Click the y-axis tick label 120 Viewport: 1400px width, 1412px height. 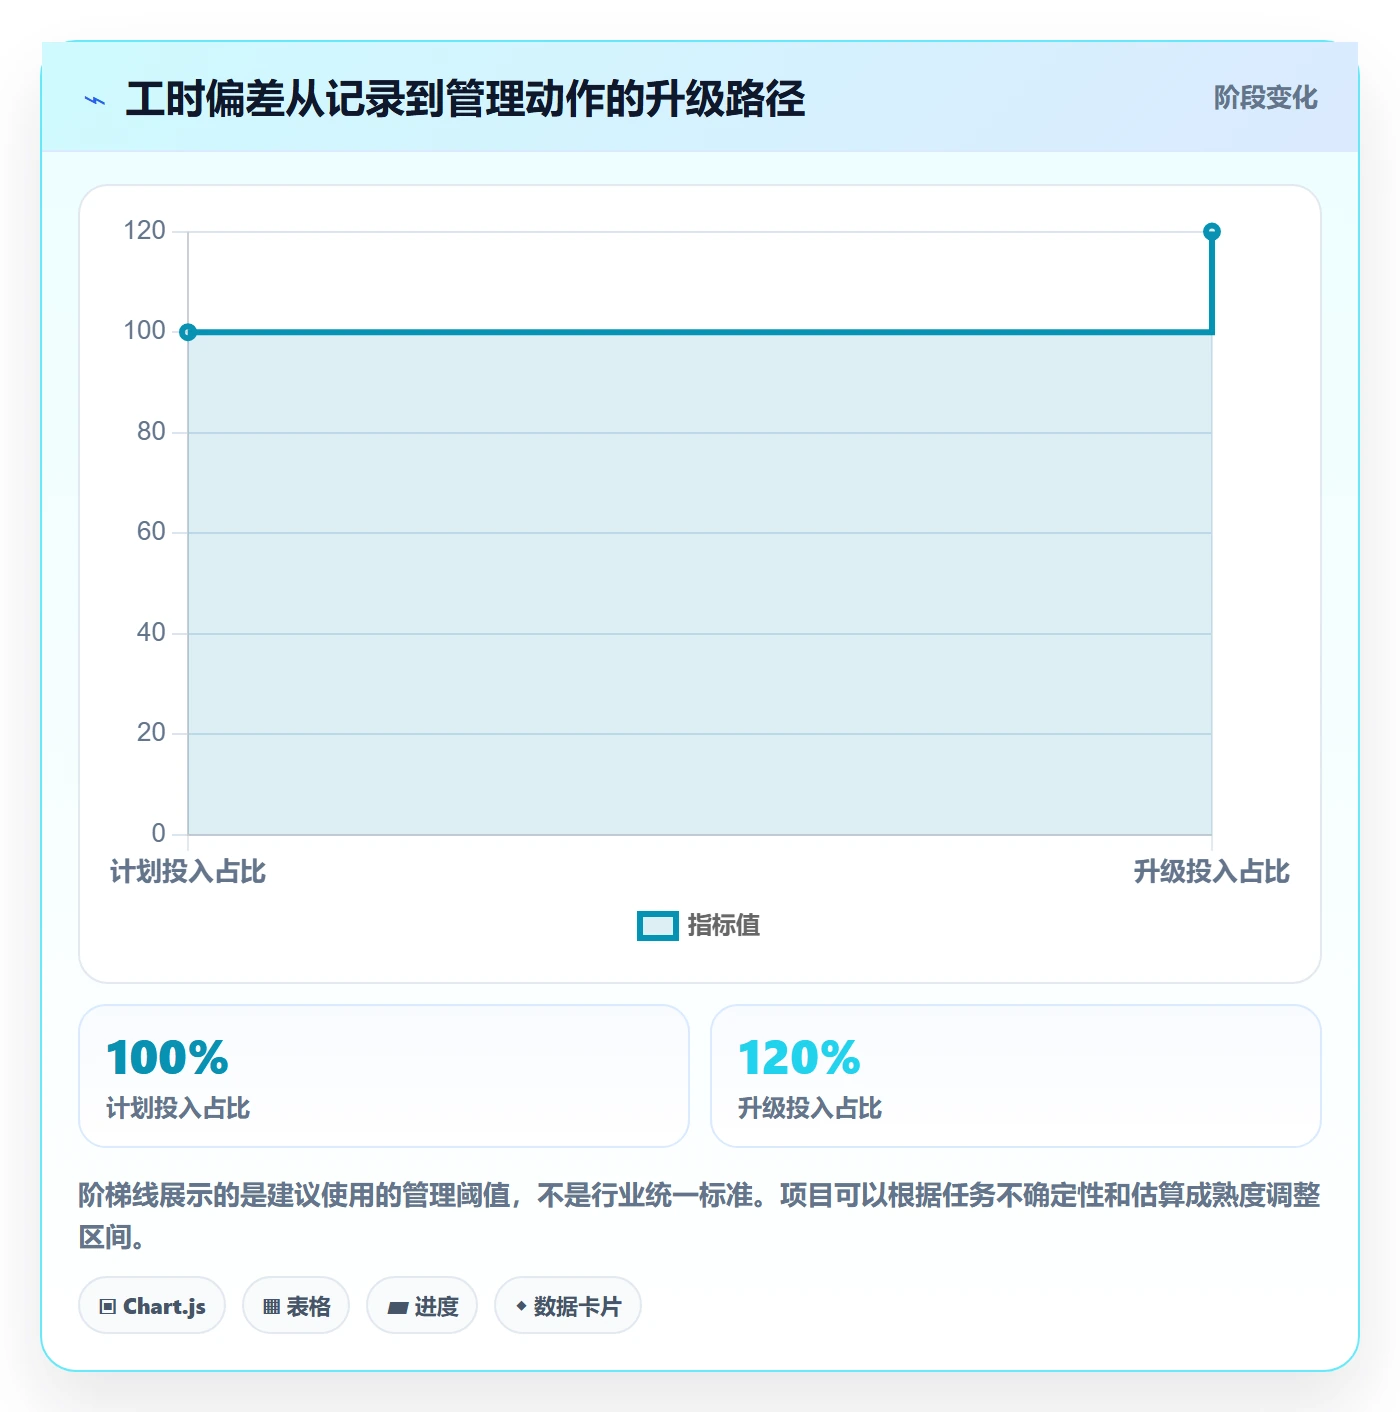tap(144, 231)
